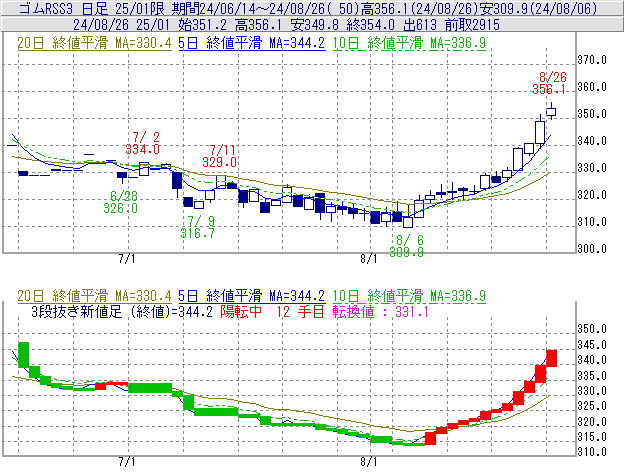Click lower chart 20日 終値平滑 MA=330.4 legend
This screenshot has height=475, width=624.
pos(94,296)
